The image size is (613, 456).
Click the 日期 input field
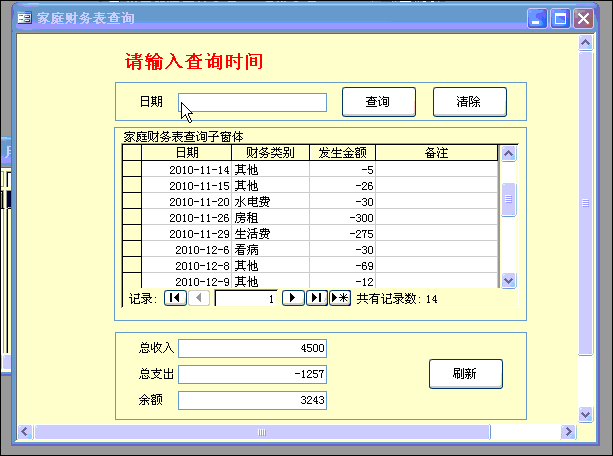point(253,102)
